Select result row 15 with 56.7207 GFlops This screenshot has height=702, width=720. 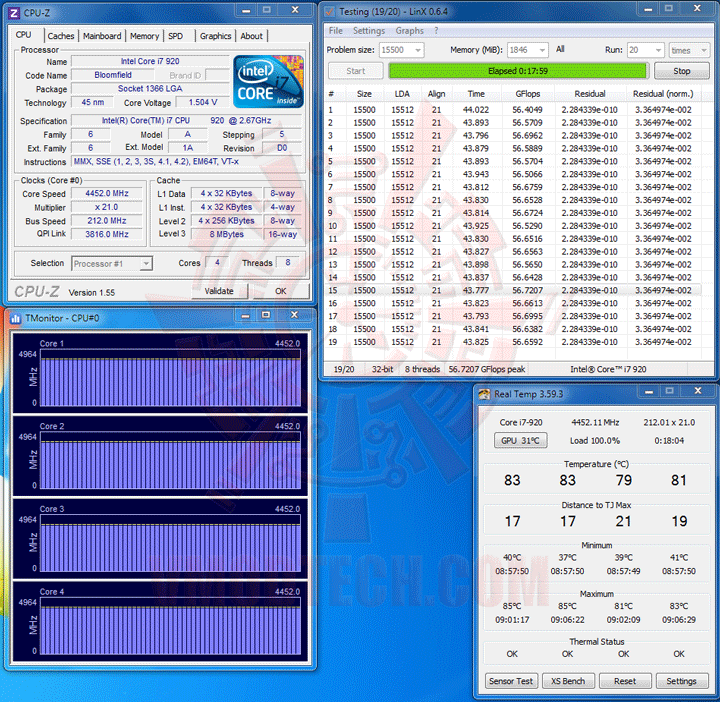point(513,290)
